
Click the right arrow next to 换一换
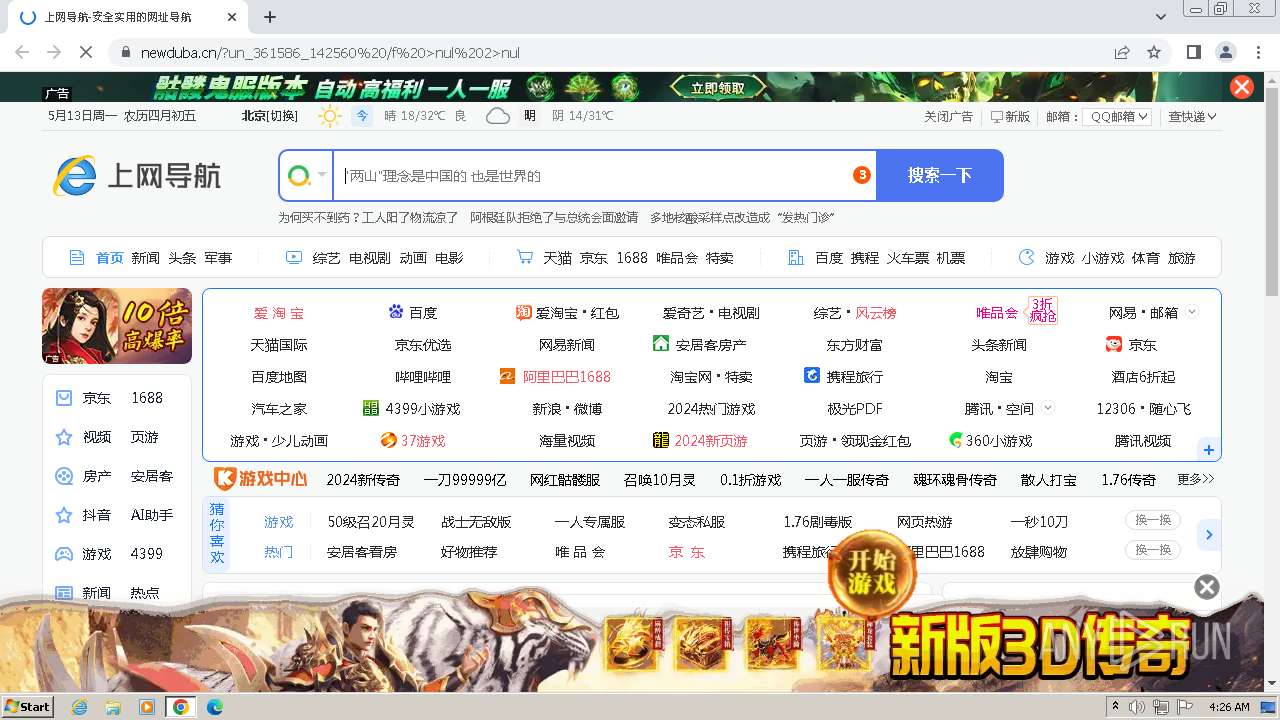coord(1209,535)
